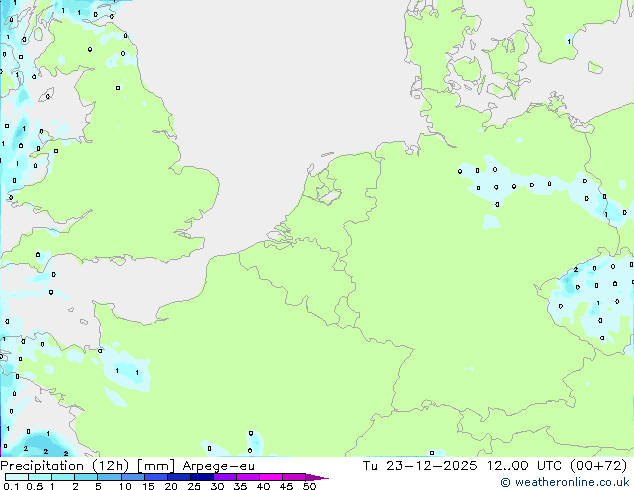Click the 0.1–0.5 mm legend color swatch
Image resolution: width=634 pixels, height=490 pixels.
point(17,477)
